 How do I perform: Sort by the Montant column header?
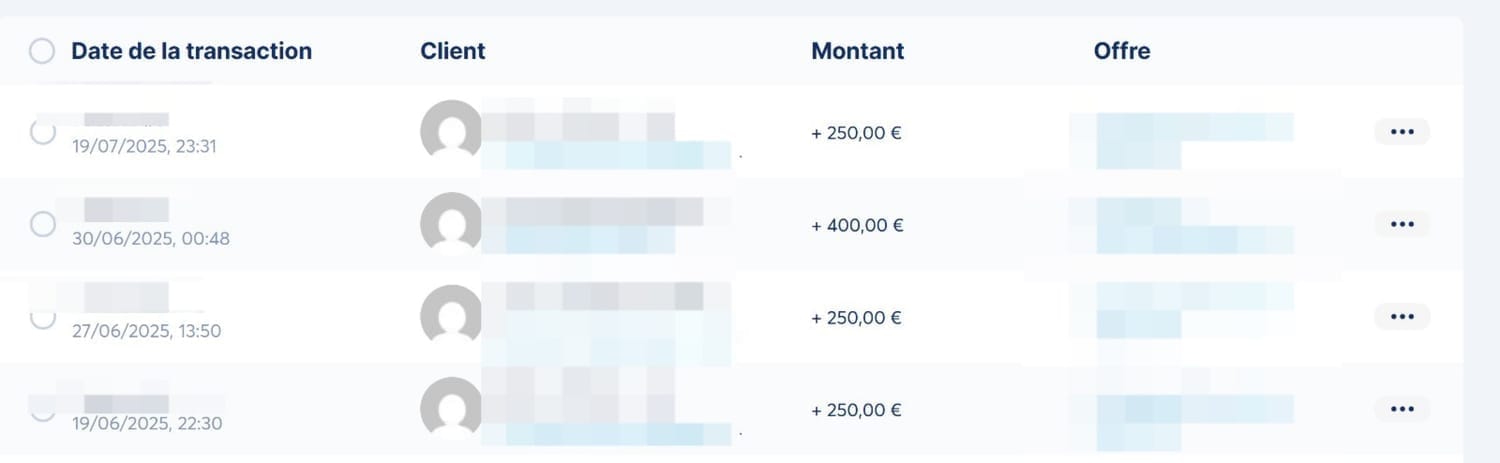(858, 51)
